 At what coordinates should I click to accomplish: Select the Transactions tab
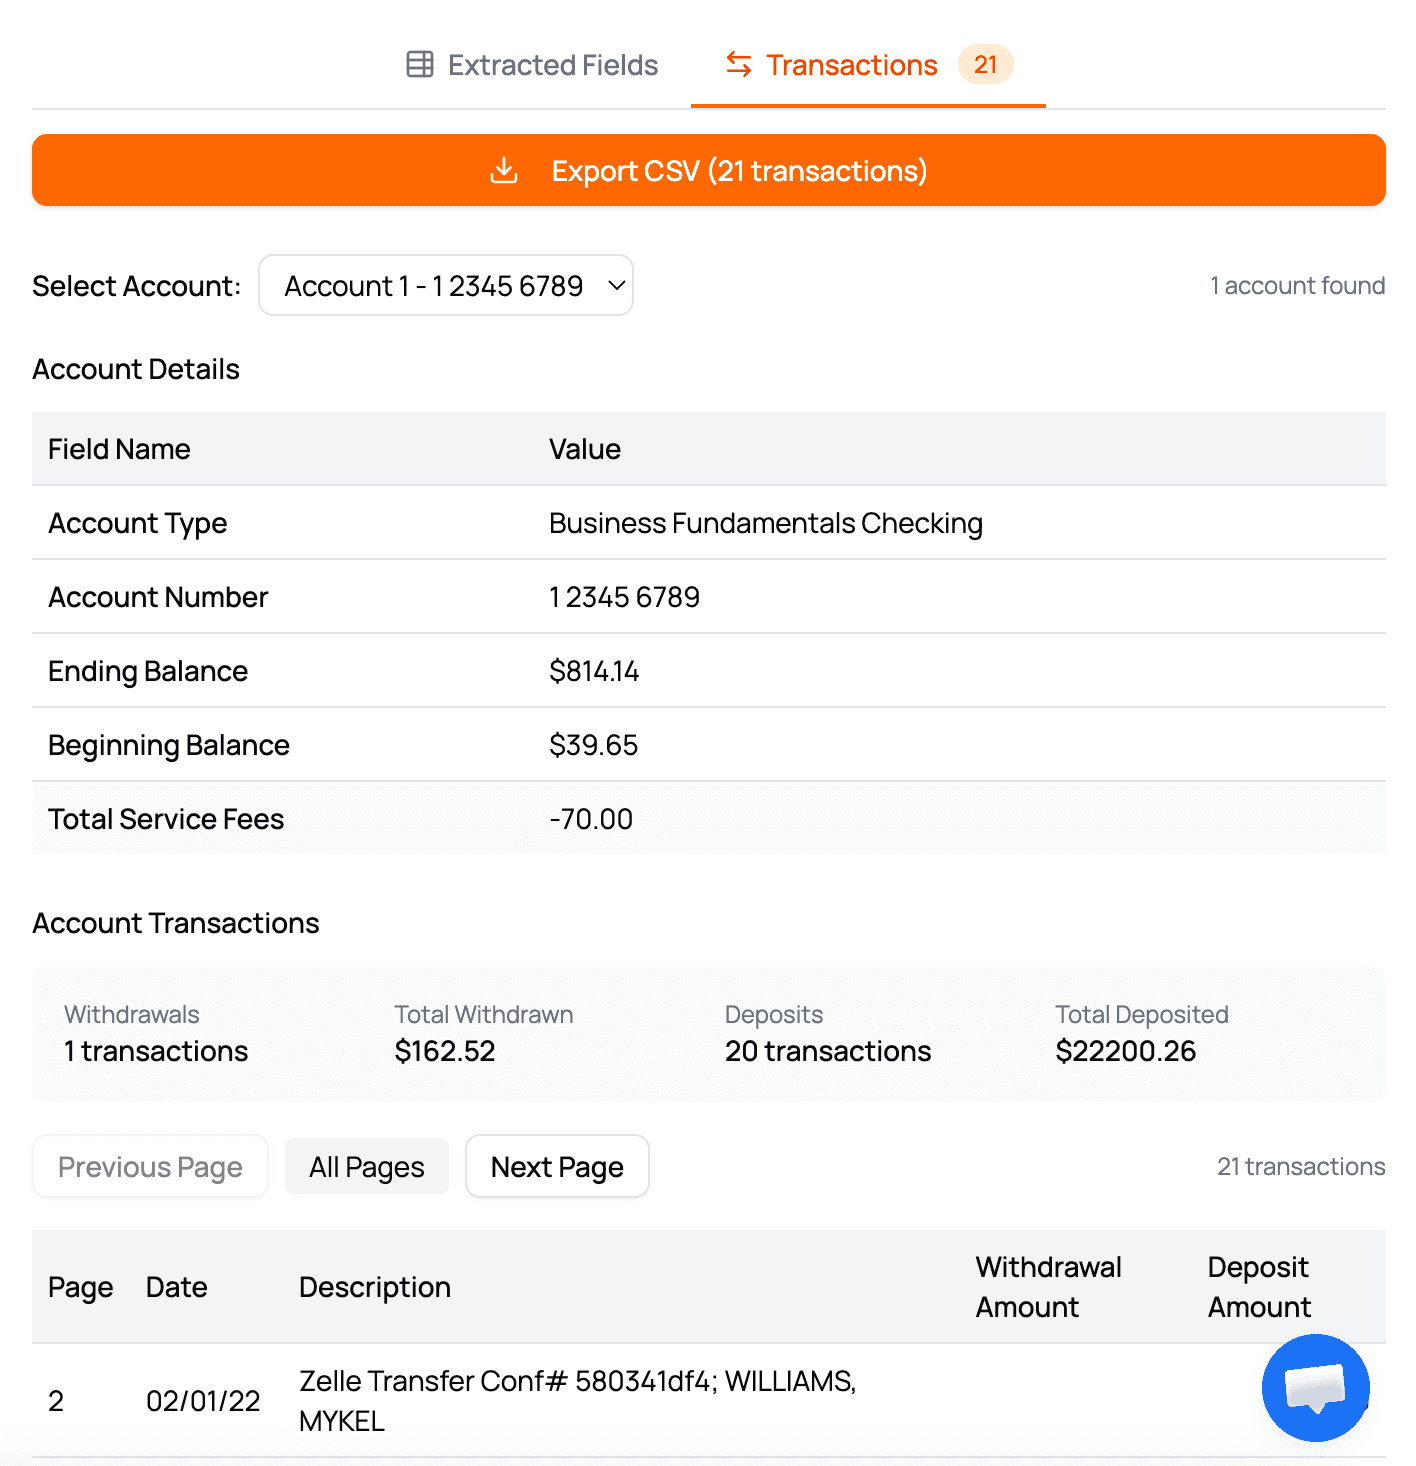[851, 64]
